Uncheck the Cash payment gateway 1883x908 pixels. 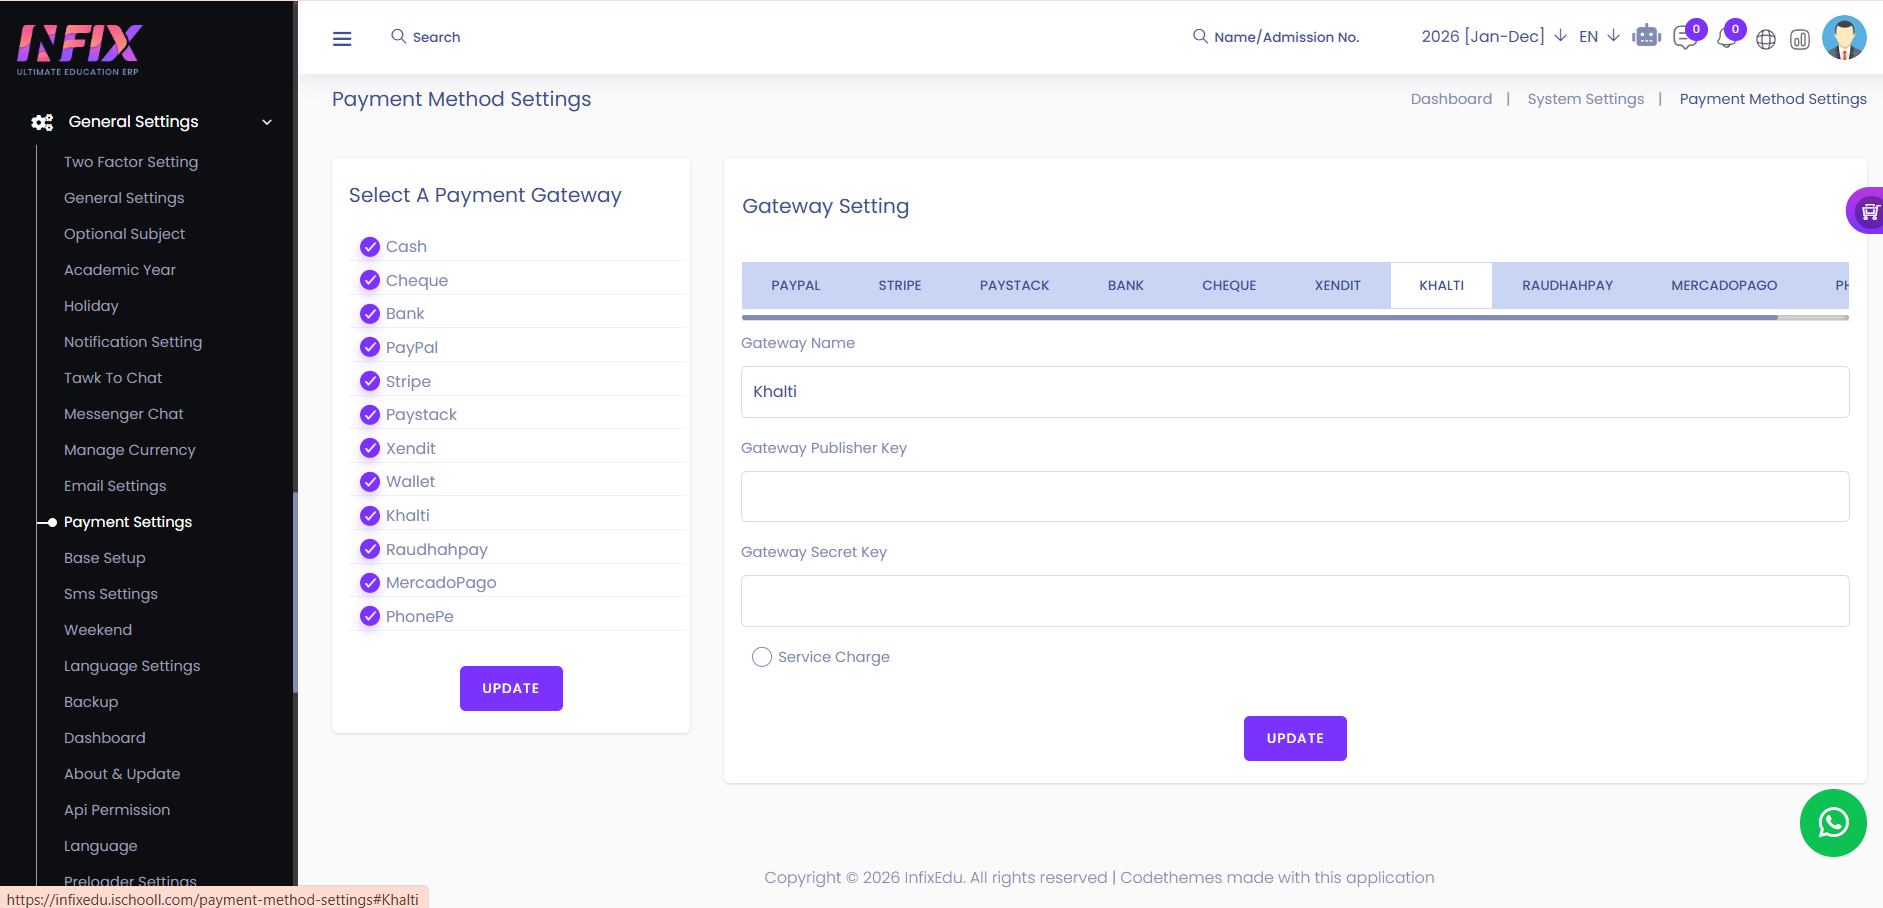[x=370, y=246]
